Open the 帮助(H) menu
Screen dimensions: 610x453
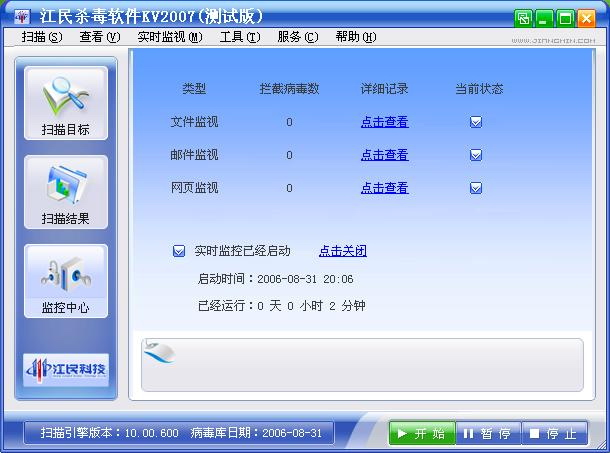356,37
